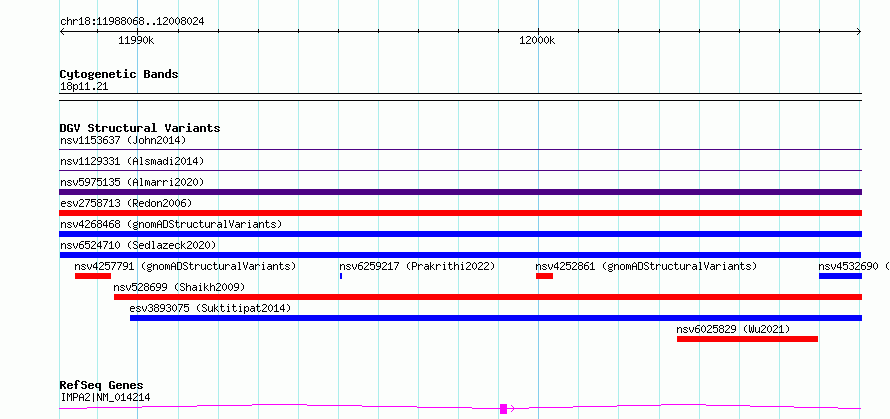Open nsv4268468 (gnomADStructuralVariants) label
This screenshot has height=419, width=890.
[x=171, y=224]
